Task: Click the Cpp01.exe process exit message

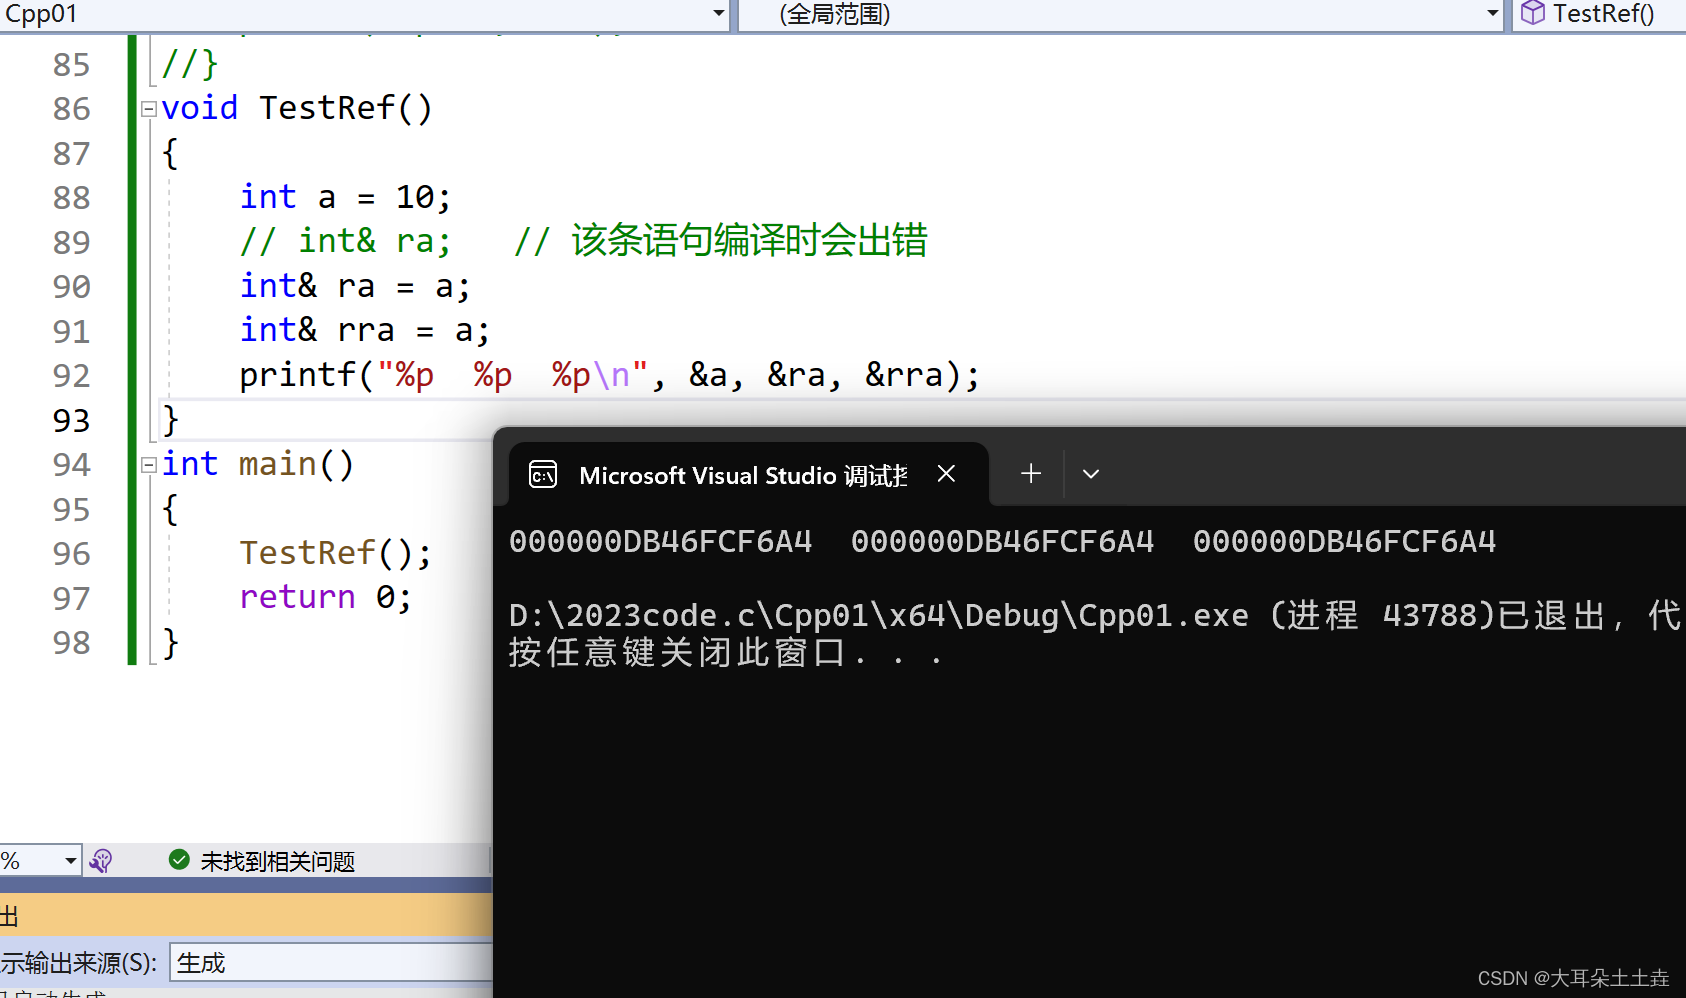Action: click(1097, 615)
